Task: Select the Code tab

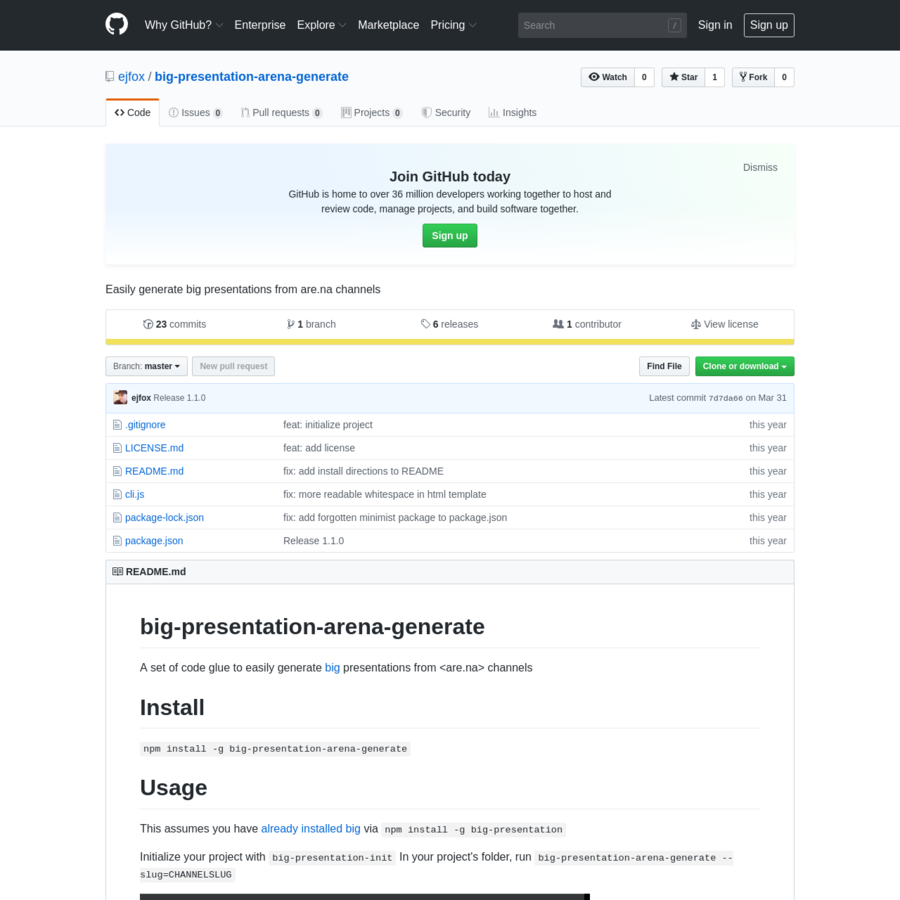Action: pos(133,112)
